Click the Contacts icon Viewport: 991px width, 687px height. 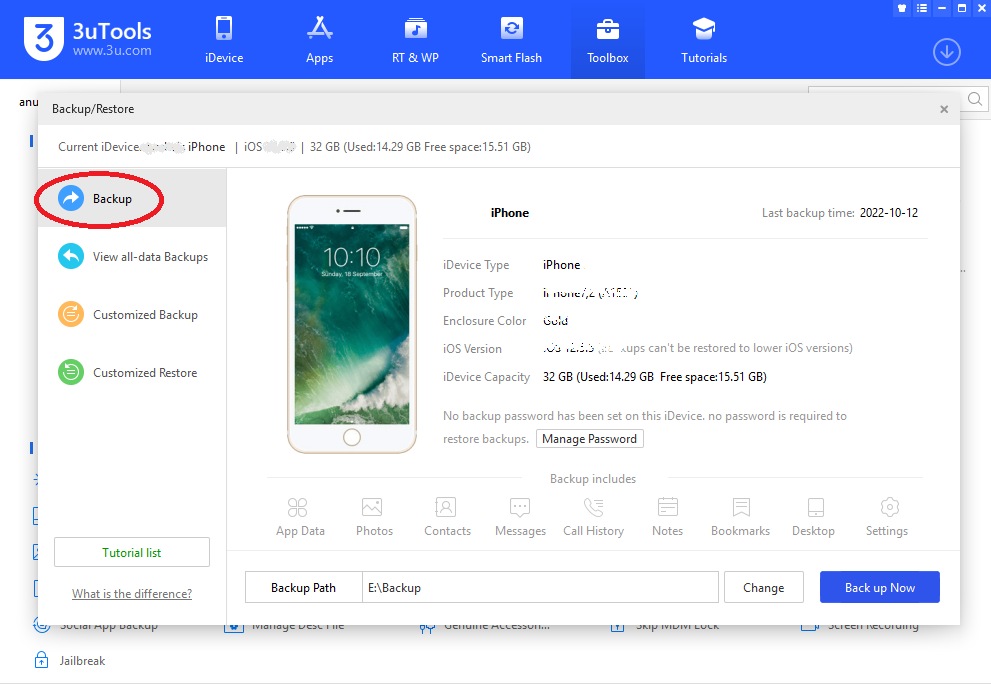(446, 507)
